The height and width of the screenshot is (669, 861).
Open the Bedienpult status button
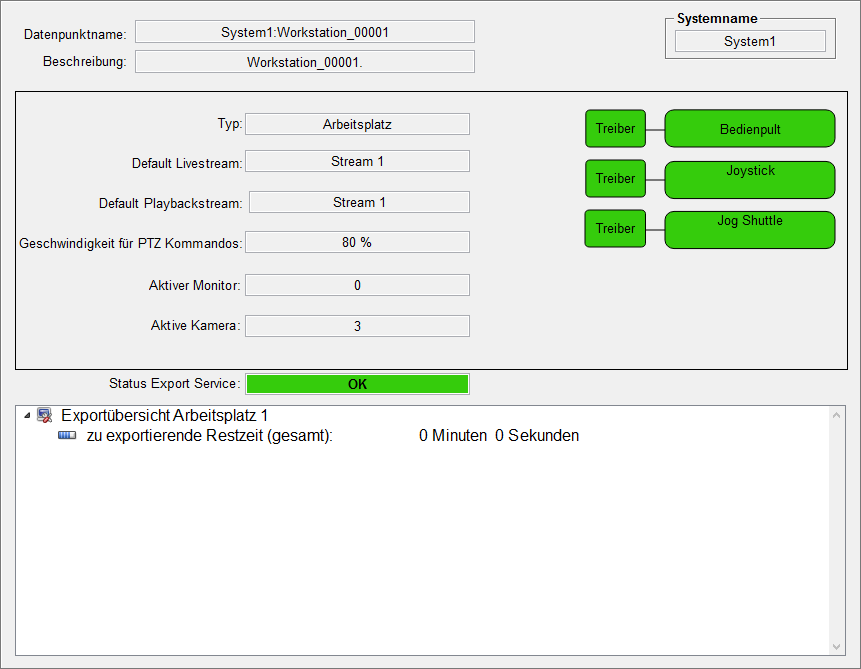[x=750, y=129]
